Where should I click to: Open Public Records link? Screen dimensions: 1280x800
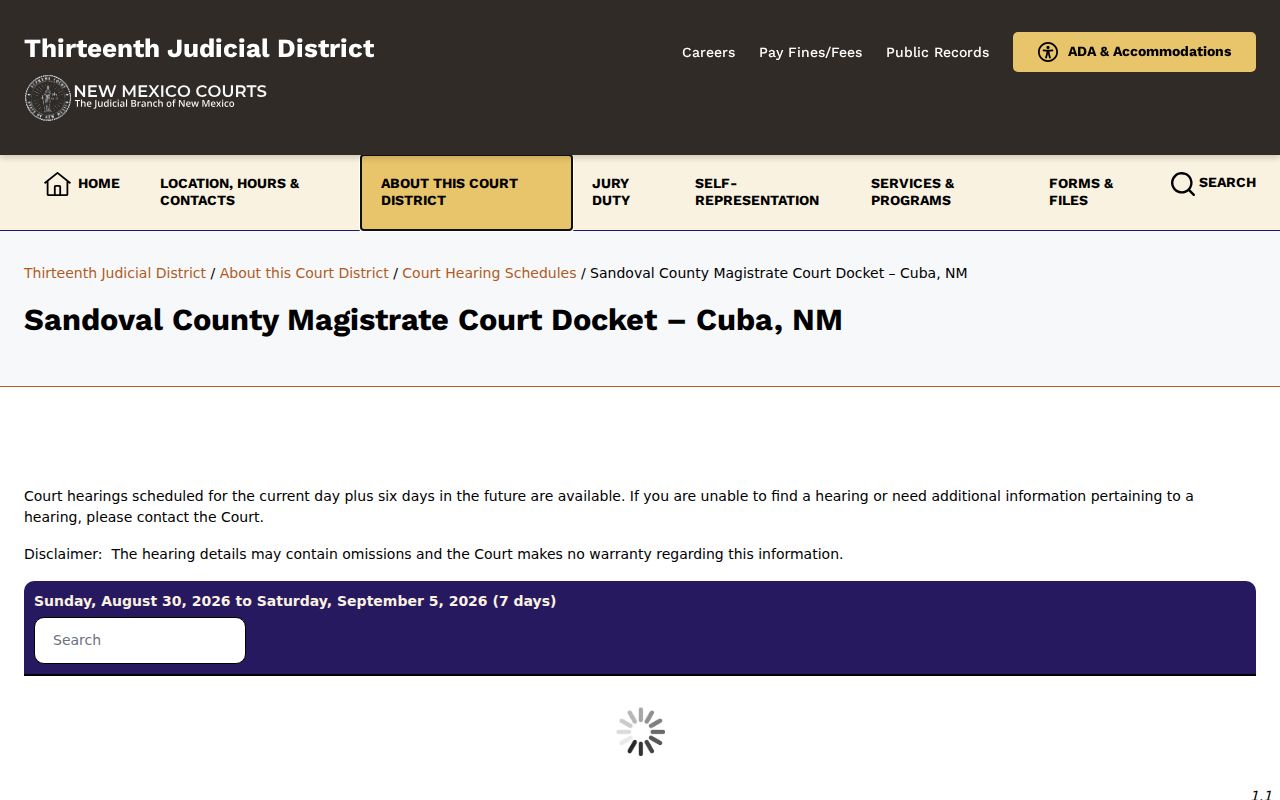pos(937,52)
